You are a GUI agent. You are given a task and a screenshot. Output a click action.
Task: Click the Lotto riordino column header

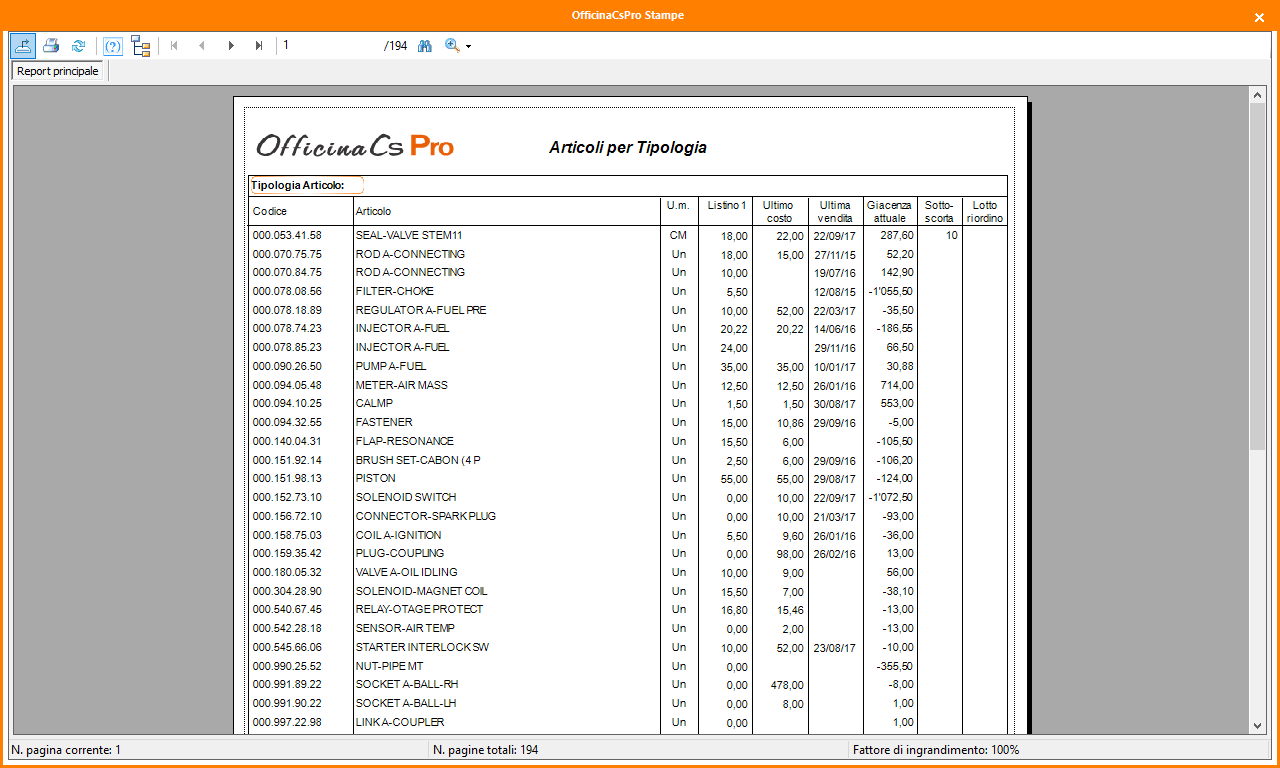(985, 212)
